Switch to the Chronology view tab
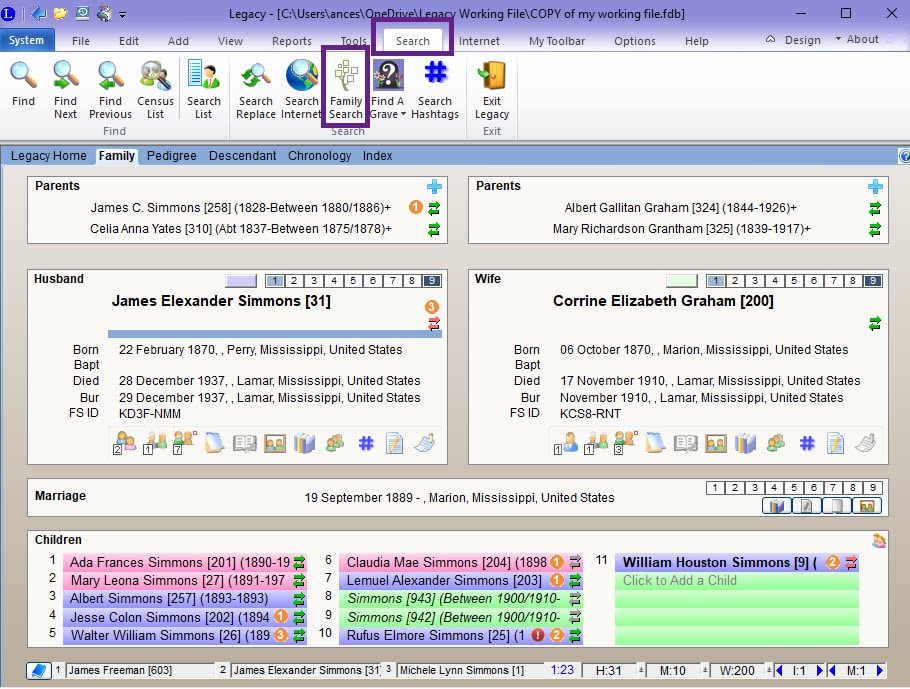The image size is (910, 689). [x=319, y=156]
